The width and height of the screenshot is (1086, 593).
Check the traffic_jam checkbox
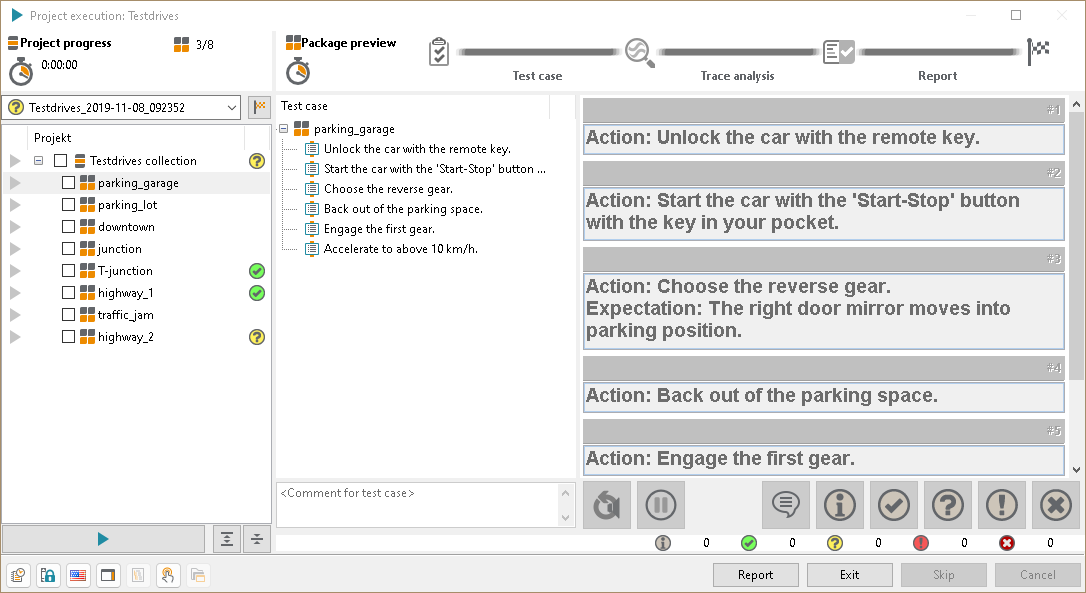point(69,315)
